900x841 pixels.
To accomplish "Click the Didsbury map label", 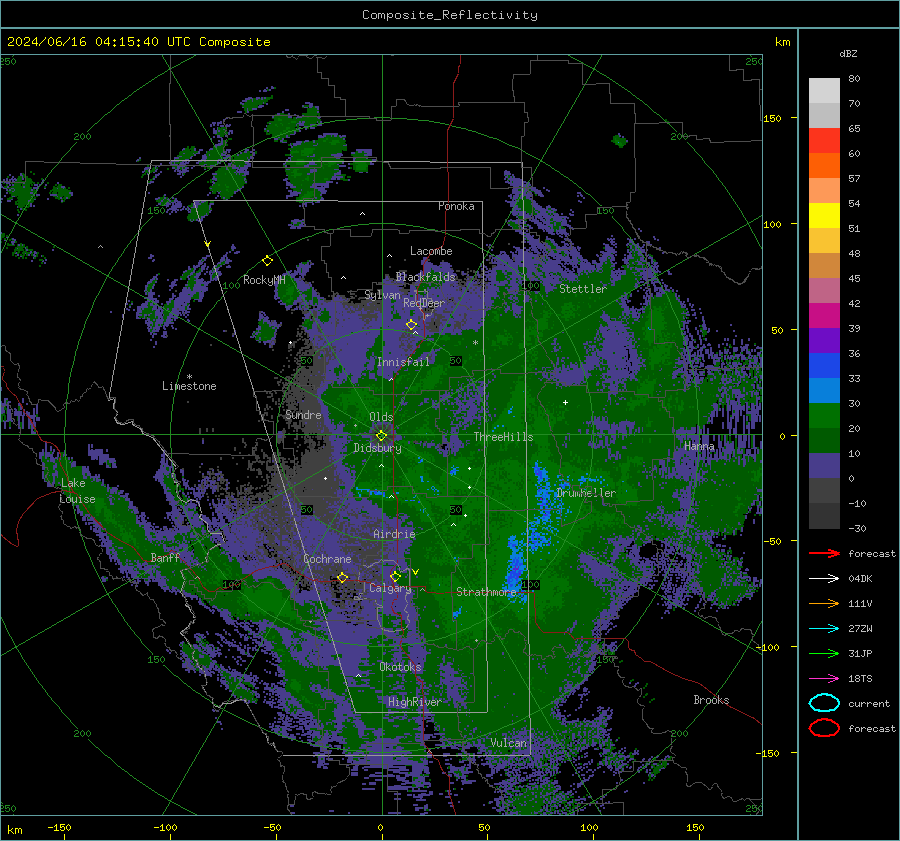I will pos(378,448).
